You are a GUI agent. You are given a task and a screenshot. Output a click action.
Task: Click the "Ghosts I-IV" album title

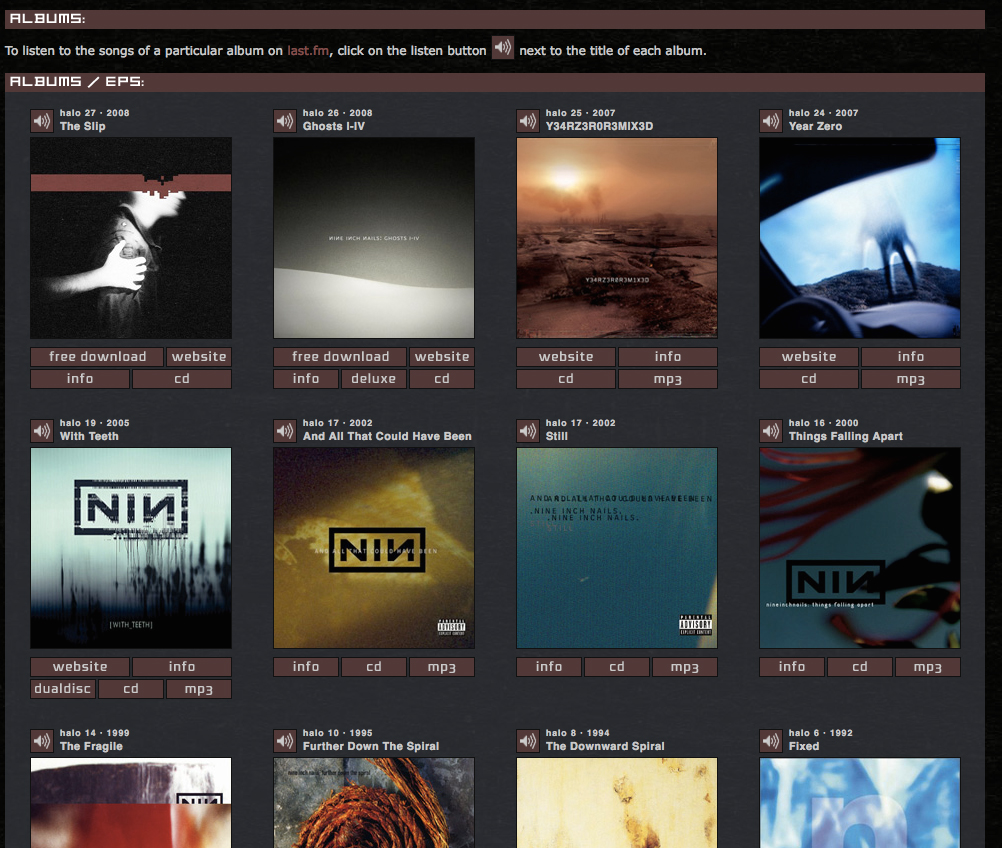(x=334, y=127)
